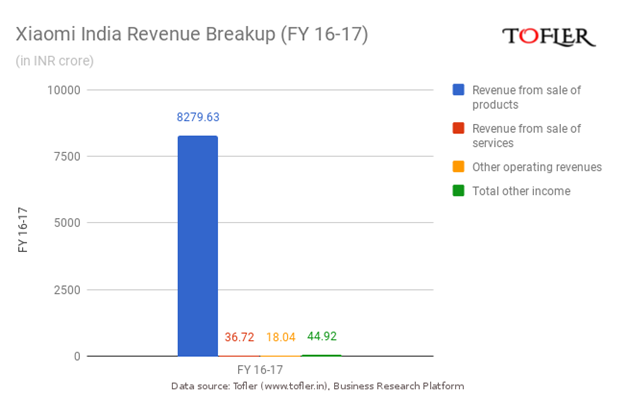Screen dimensions: 628x399
Task: Click the rotated 'FY 16-17' y-axis title
Action: point(23,230)
